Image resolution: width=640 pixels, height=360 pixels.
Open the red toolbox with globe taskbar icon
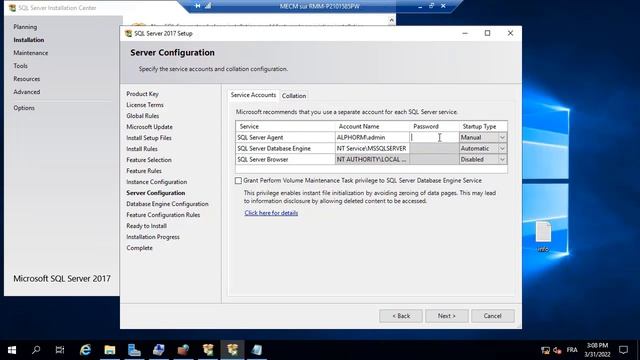[x=183, y=350]
